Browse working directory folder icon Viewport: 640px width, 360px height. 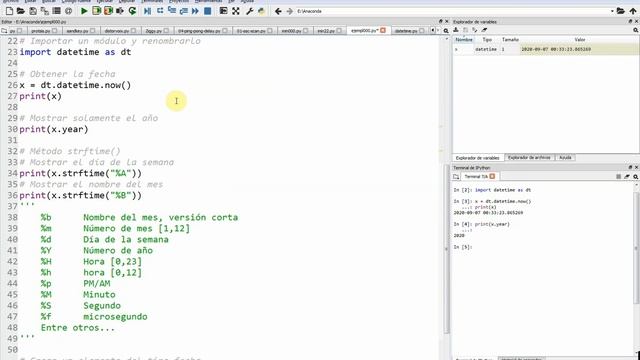(x=620, y=11)
